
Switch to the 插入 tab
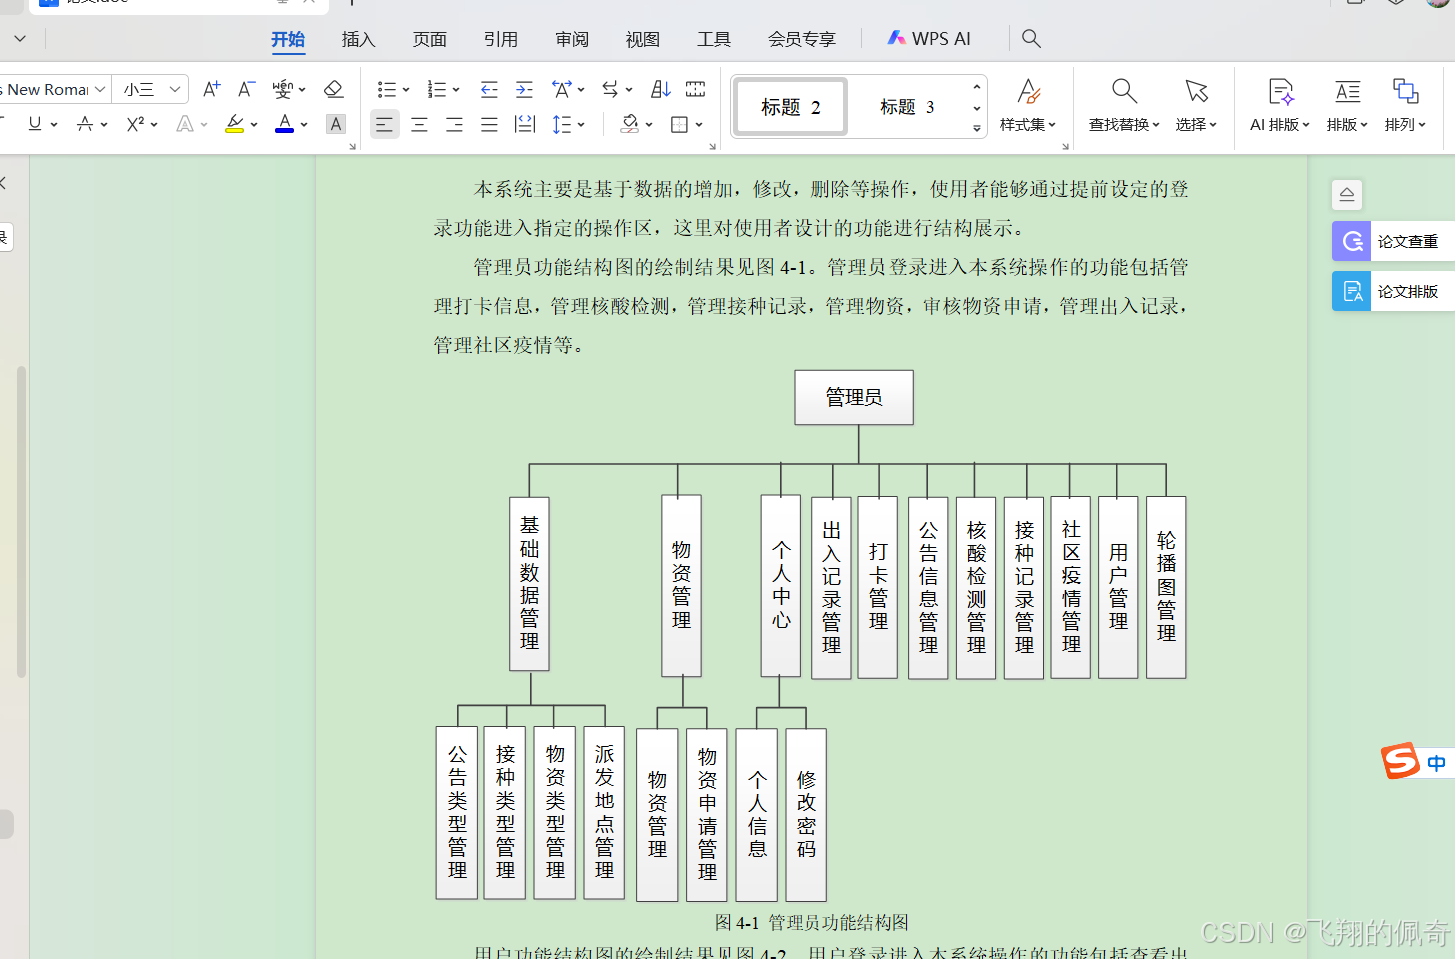point(358,39)
